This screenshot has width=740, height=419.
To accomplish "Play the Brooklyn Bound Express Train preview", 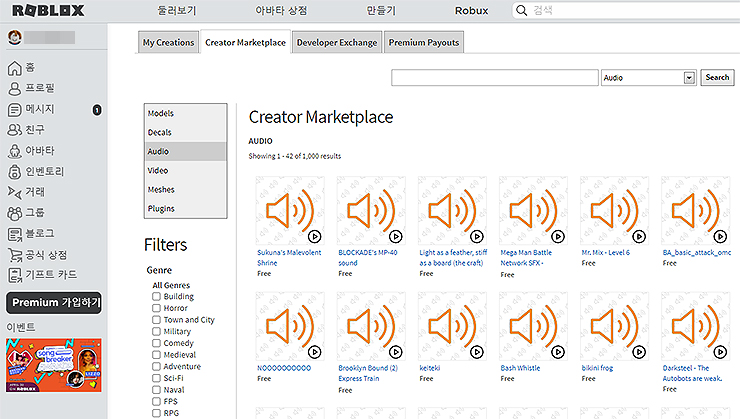I will pyautogui.click(x=396, y=352).
